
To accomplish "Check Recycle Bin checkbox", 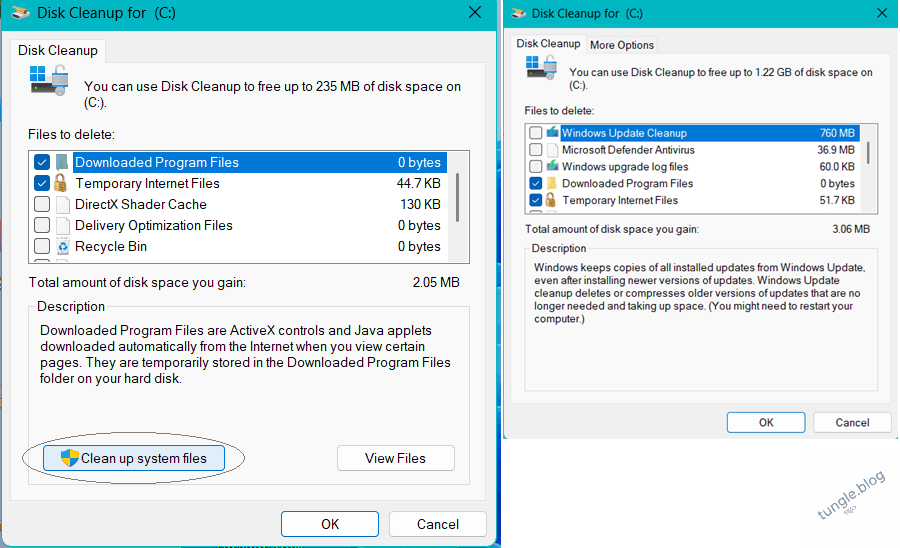I will point(42,246).
